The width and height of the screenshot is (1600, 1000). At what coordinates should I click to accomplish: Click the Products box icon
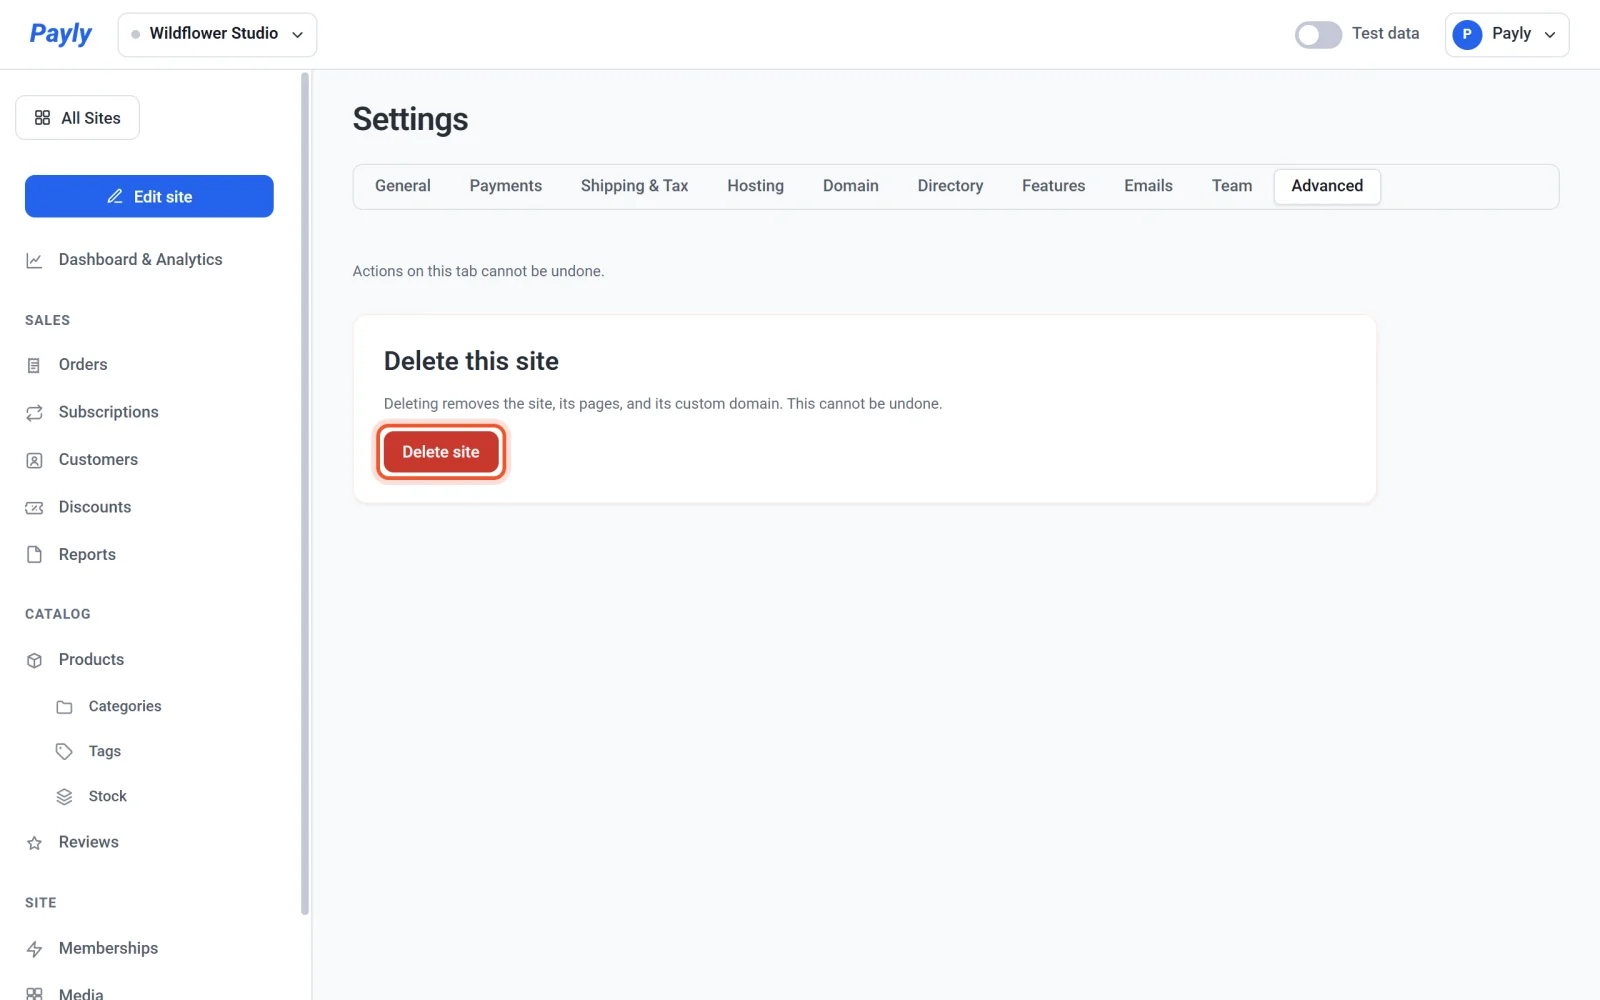pos(34,660)
